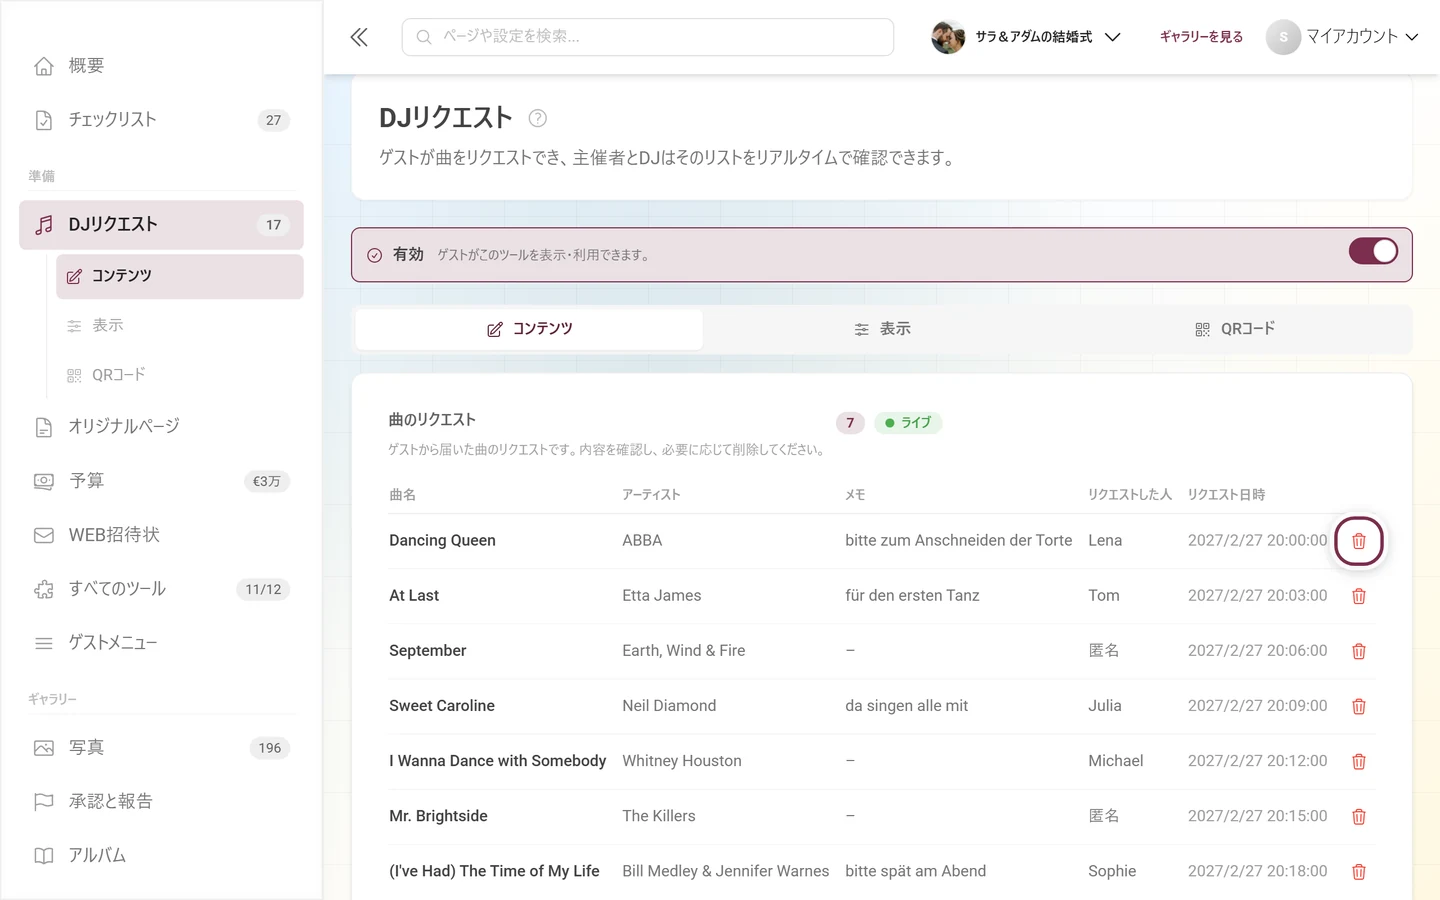Click the Whitney Houston artist cell
This screenshot has width=1440, height=900.
click(x=682, y=761)
